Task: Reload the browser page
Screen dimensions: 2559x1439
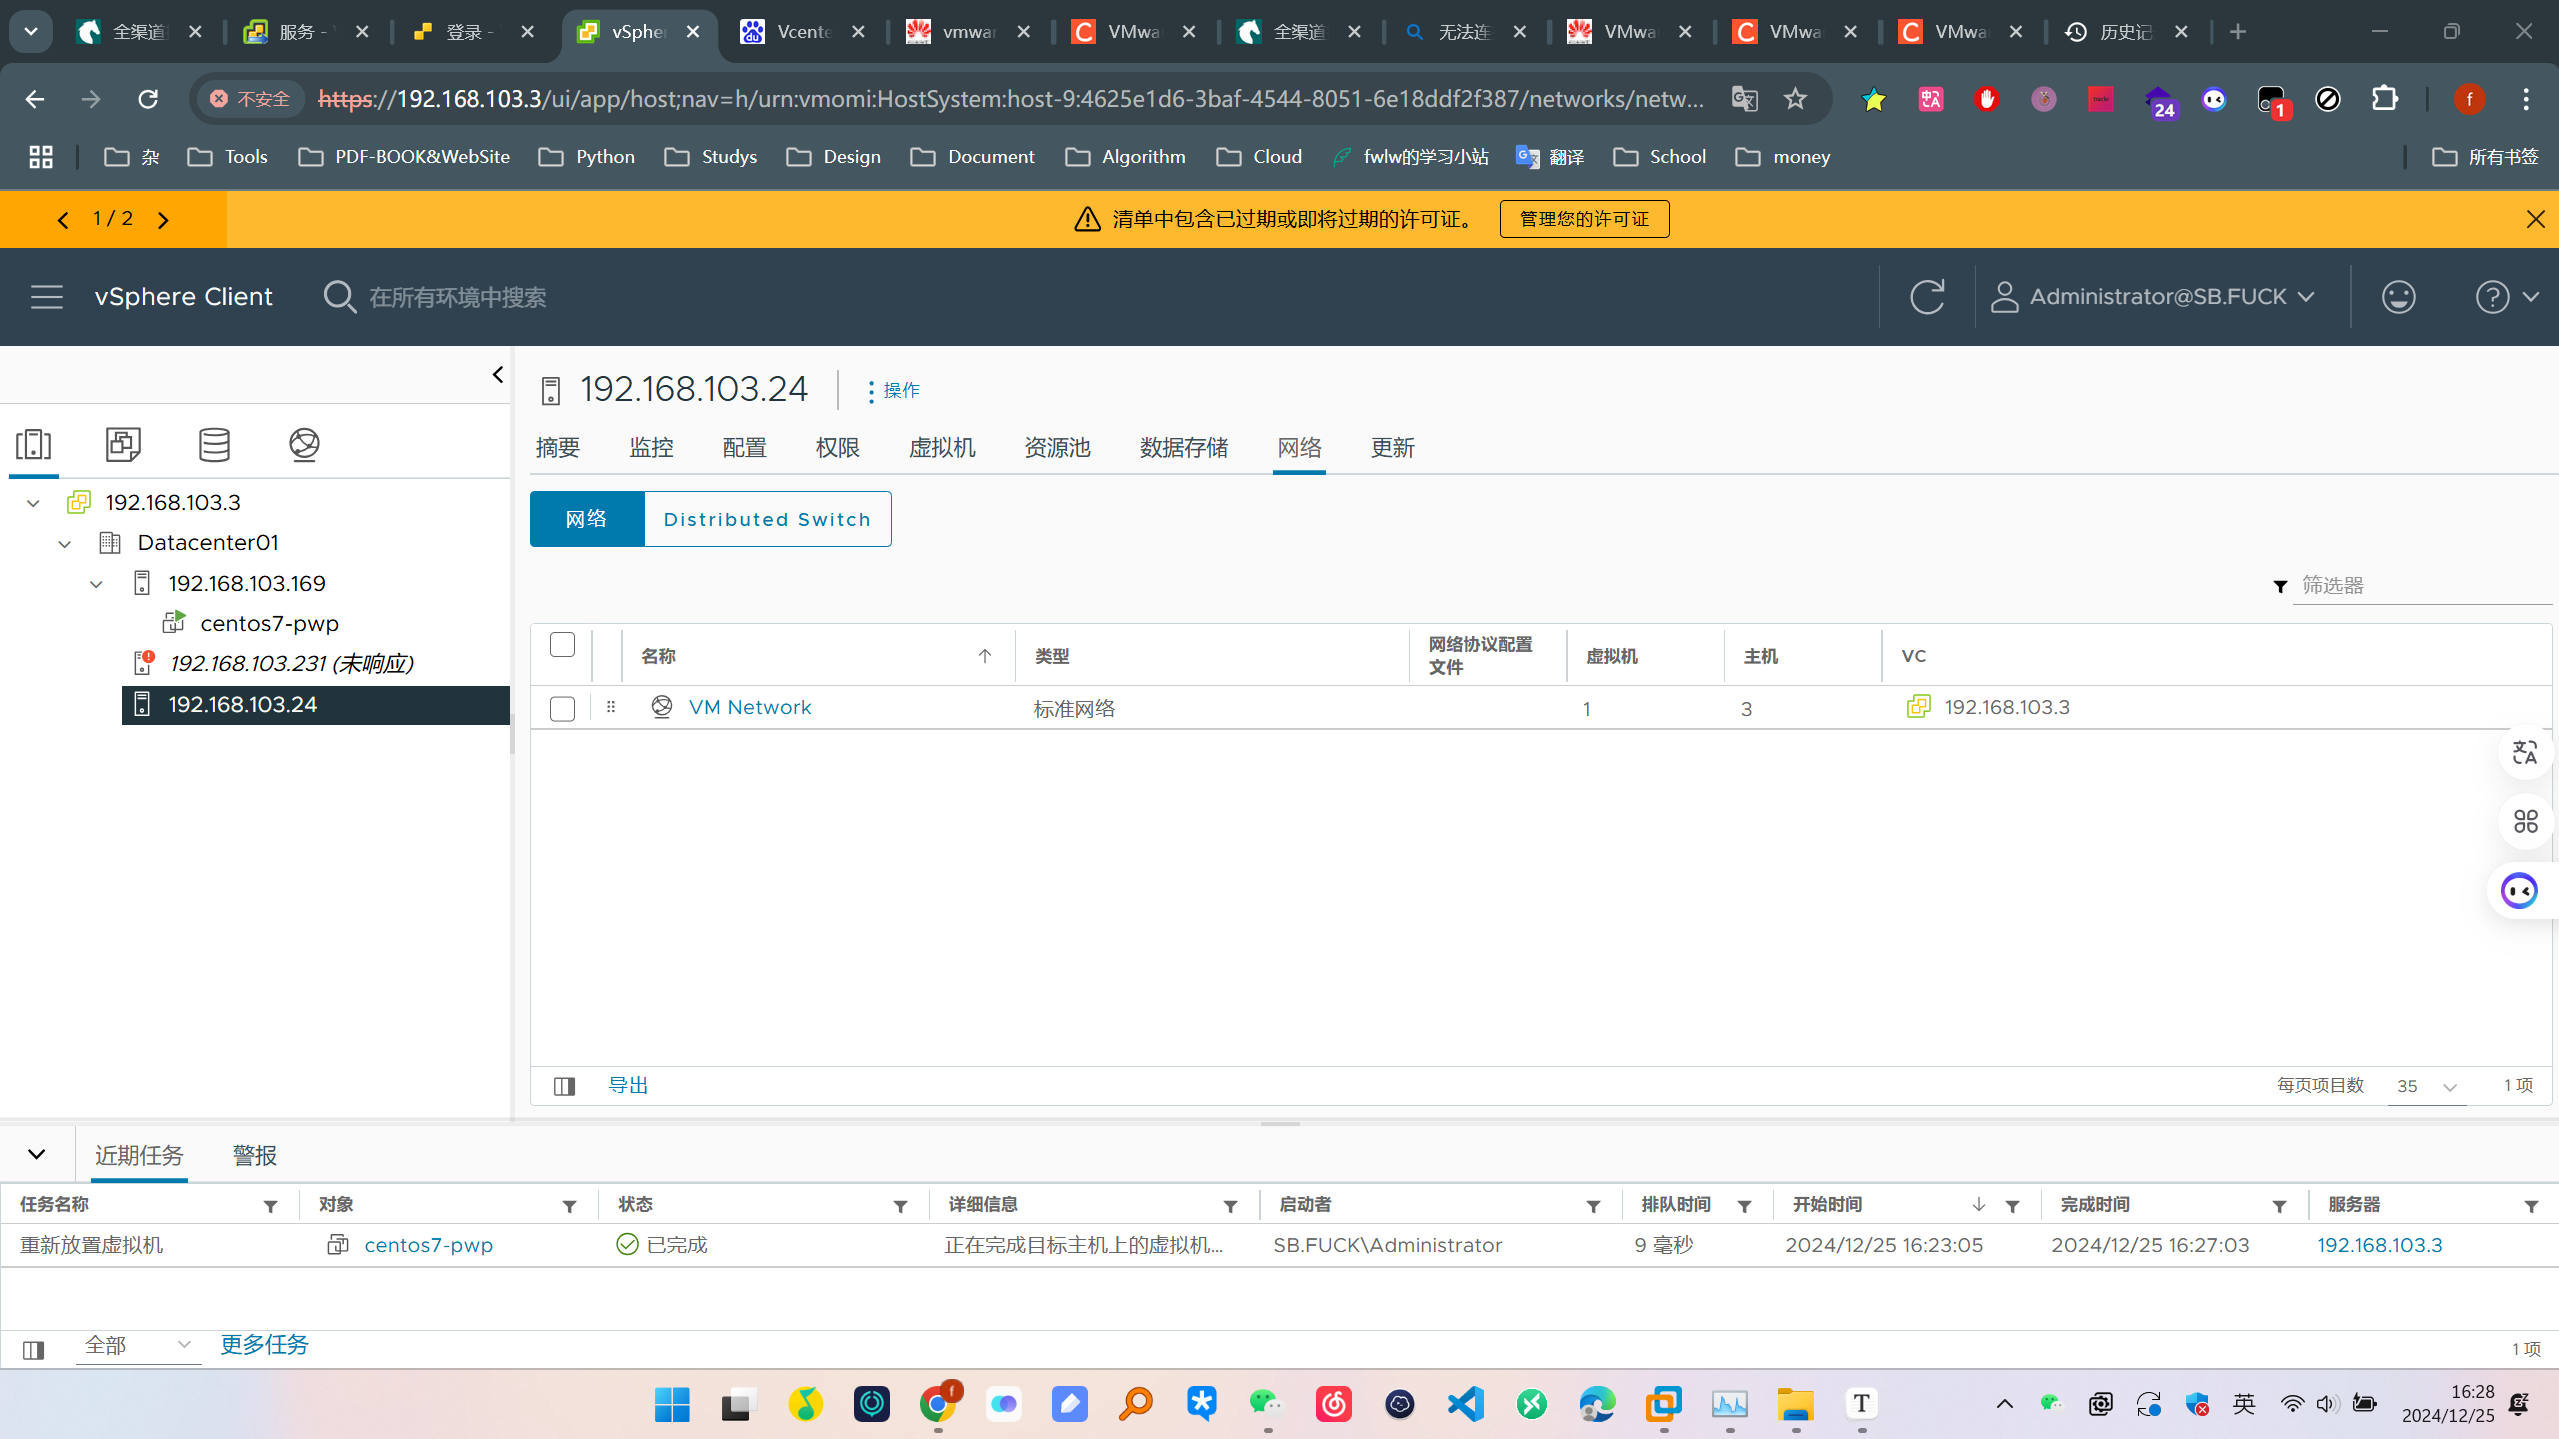Action: click(x=148, y=98)
